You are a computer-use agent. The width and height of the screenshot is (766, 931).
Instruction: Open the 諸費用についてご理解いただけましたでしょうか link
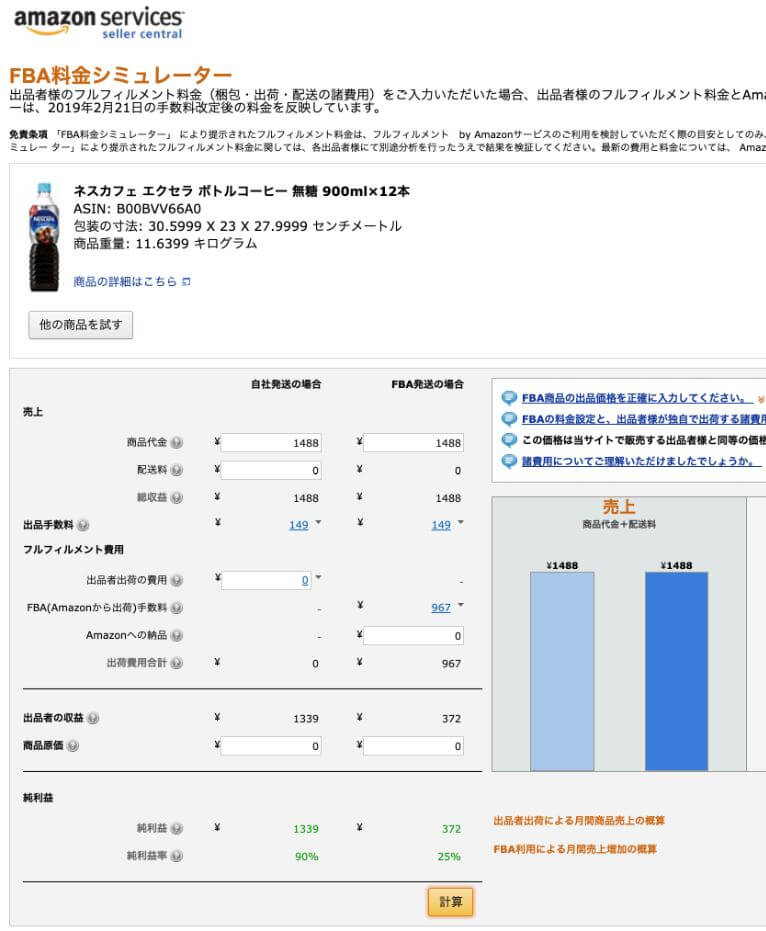coord(641,461)
